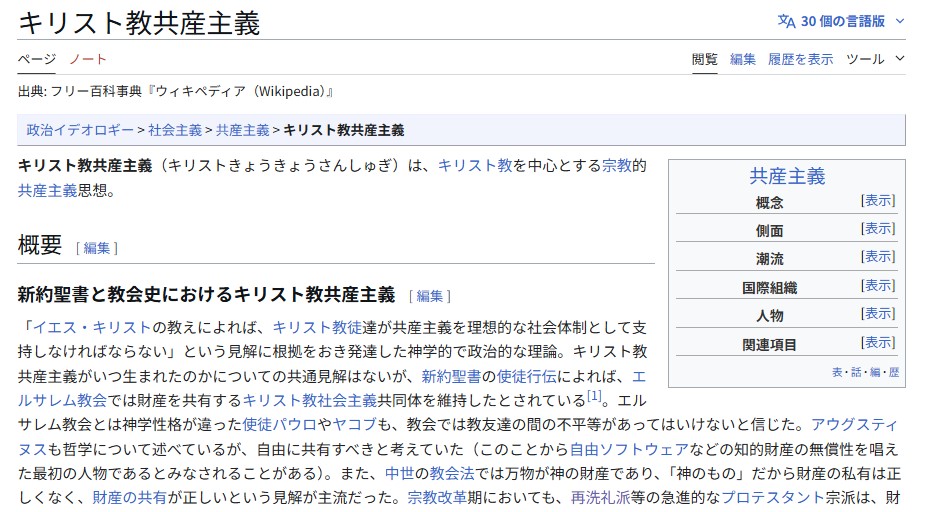
Task: Show the 潮流 infobox section
Action: pyautogui.click(x=878, y=256)
